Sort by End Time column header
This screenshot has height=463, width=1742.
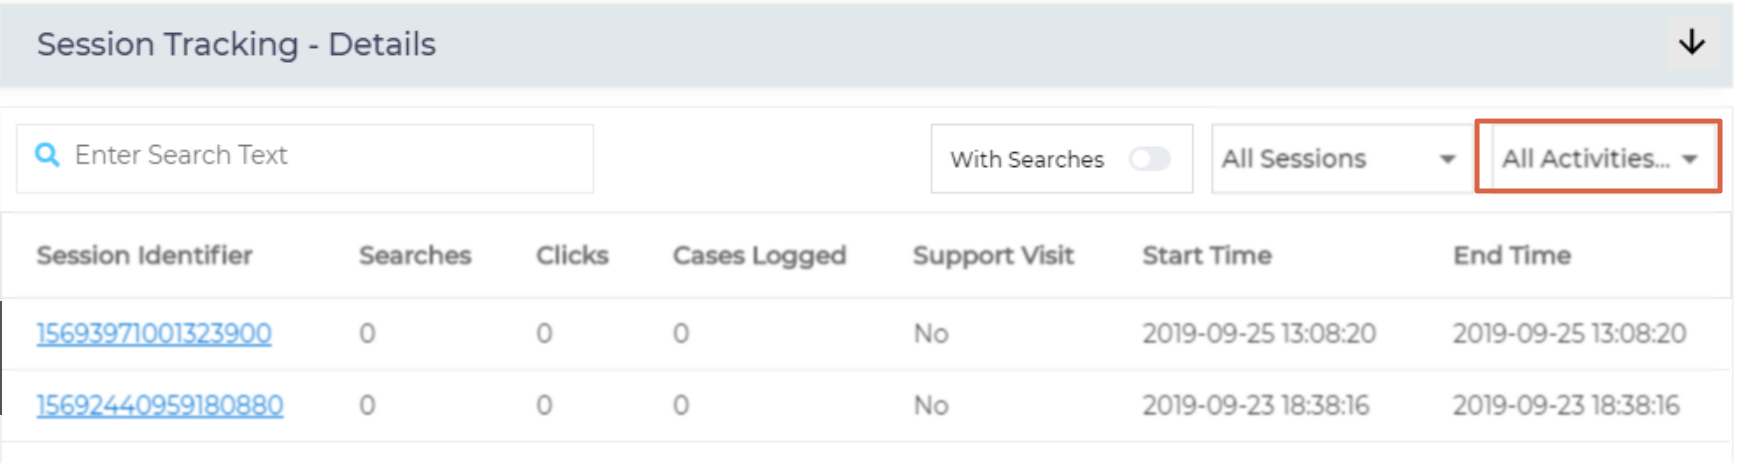1512,255
